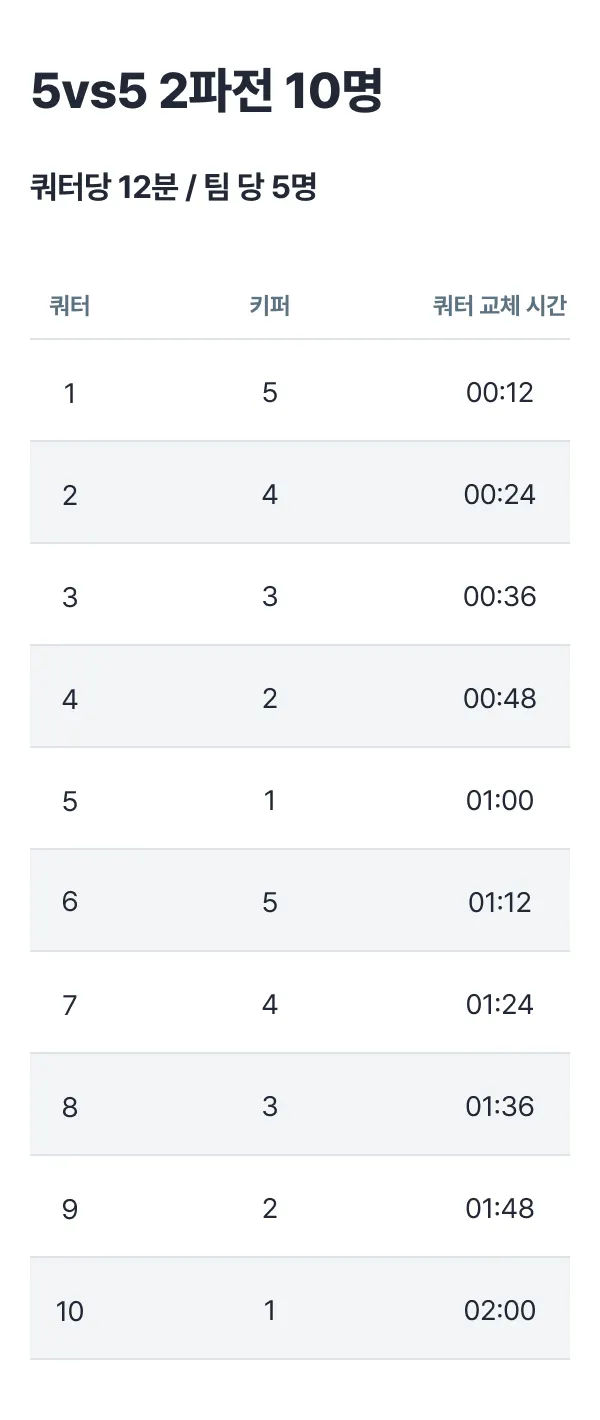Select the 00:36 substitution time cell
This screenshot has width=600, height=1420.
(x=500, y=596)
